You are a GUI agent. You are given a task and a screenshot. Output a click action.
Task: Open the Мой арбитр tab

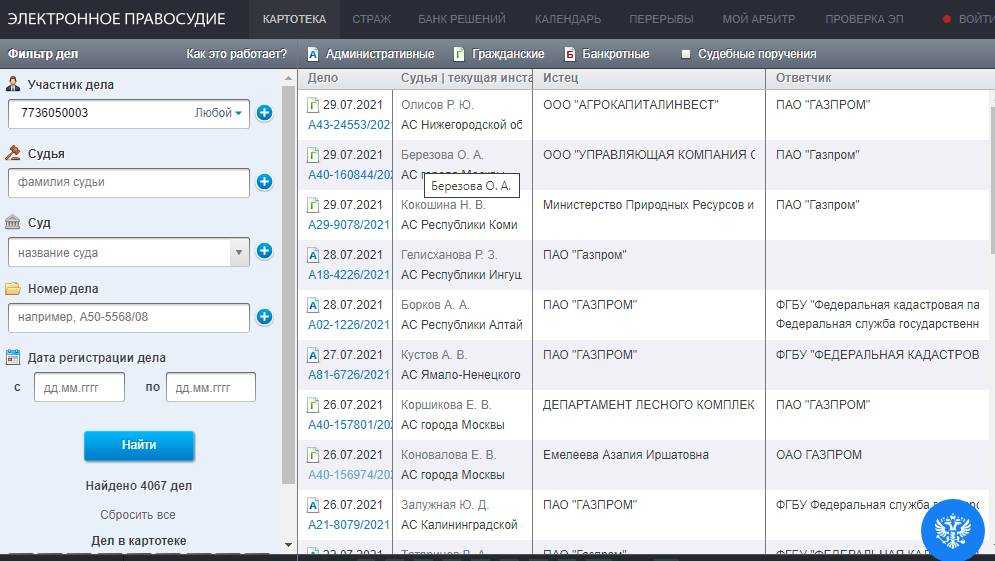[759, 19]
